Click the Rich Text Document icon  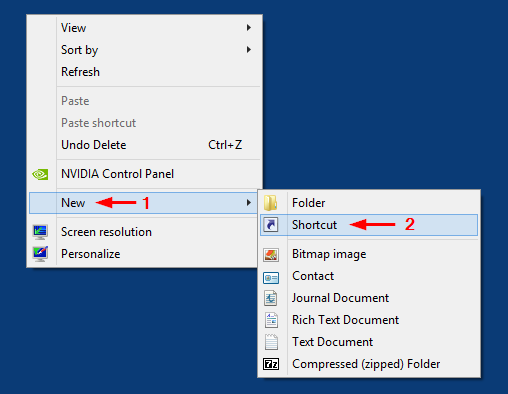pos(271,320)
